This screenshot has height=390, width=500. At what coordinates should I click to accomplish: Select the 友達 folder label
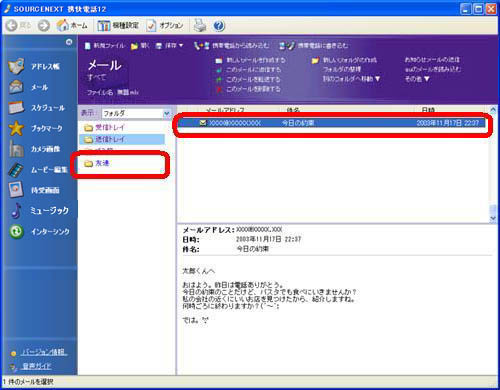click(102, 163)
